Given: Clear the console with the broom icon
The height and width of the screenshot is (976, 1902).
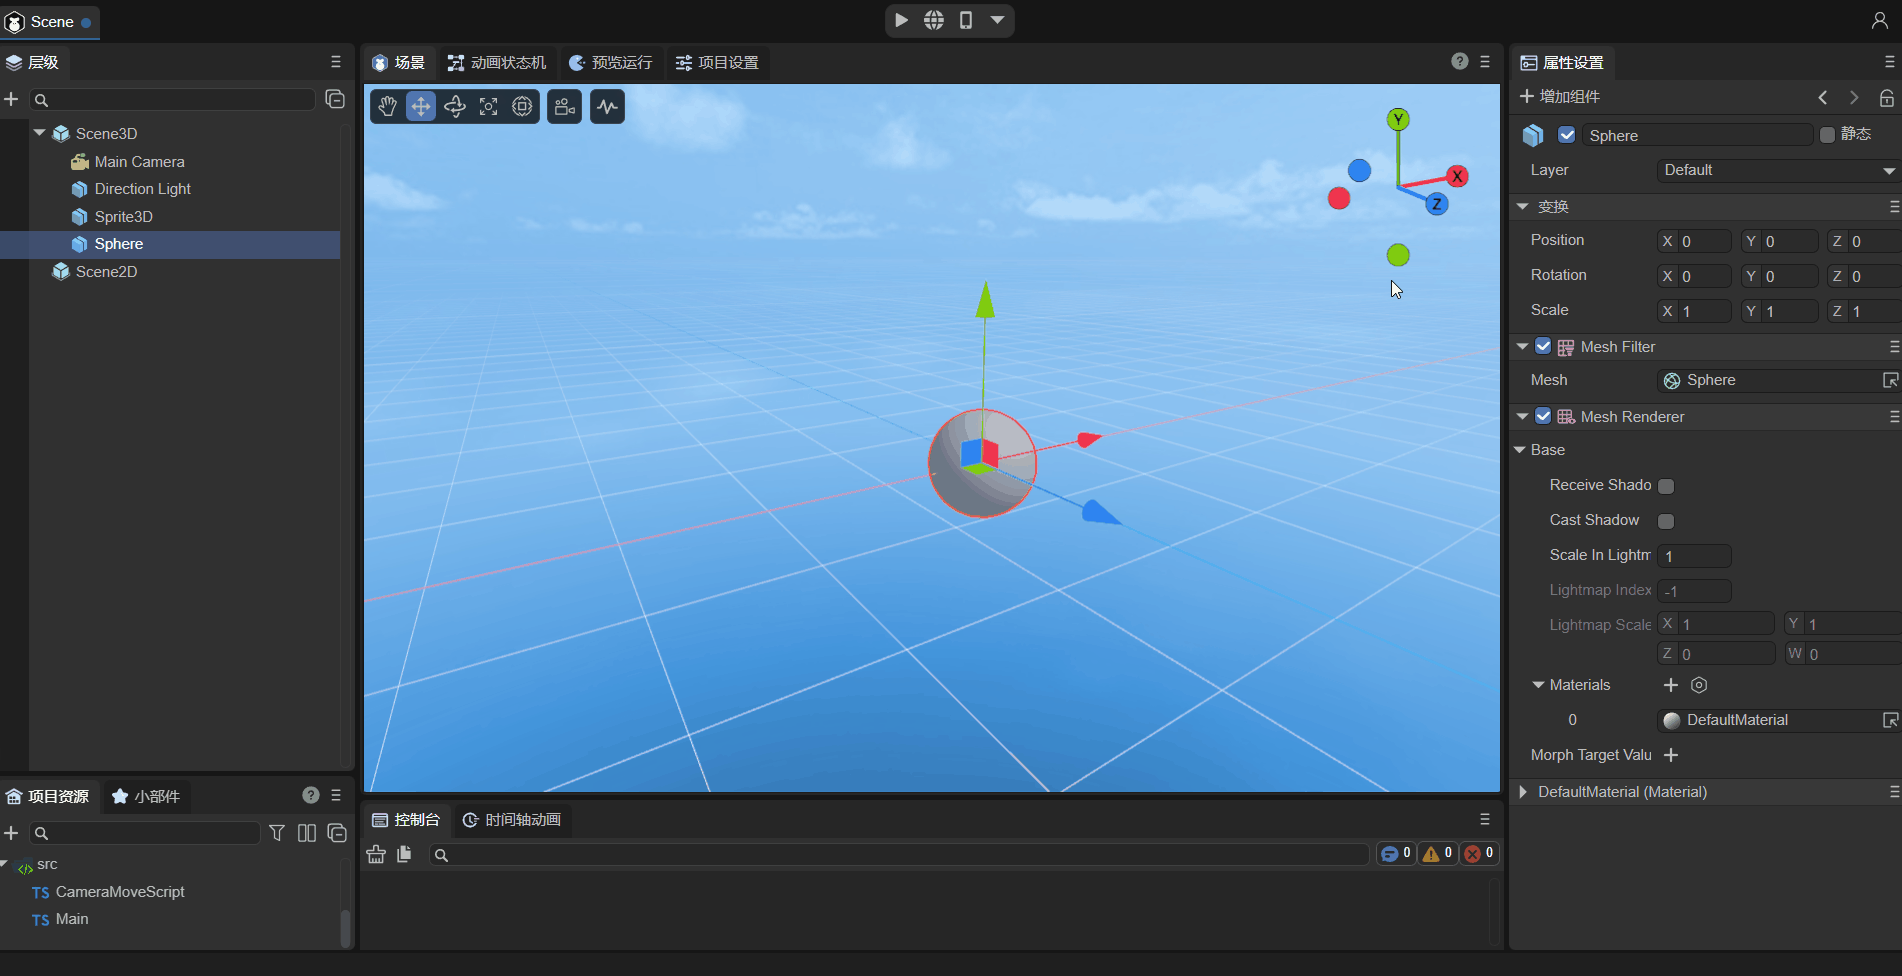Looking at the screenshot, I should coord(376,854).
